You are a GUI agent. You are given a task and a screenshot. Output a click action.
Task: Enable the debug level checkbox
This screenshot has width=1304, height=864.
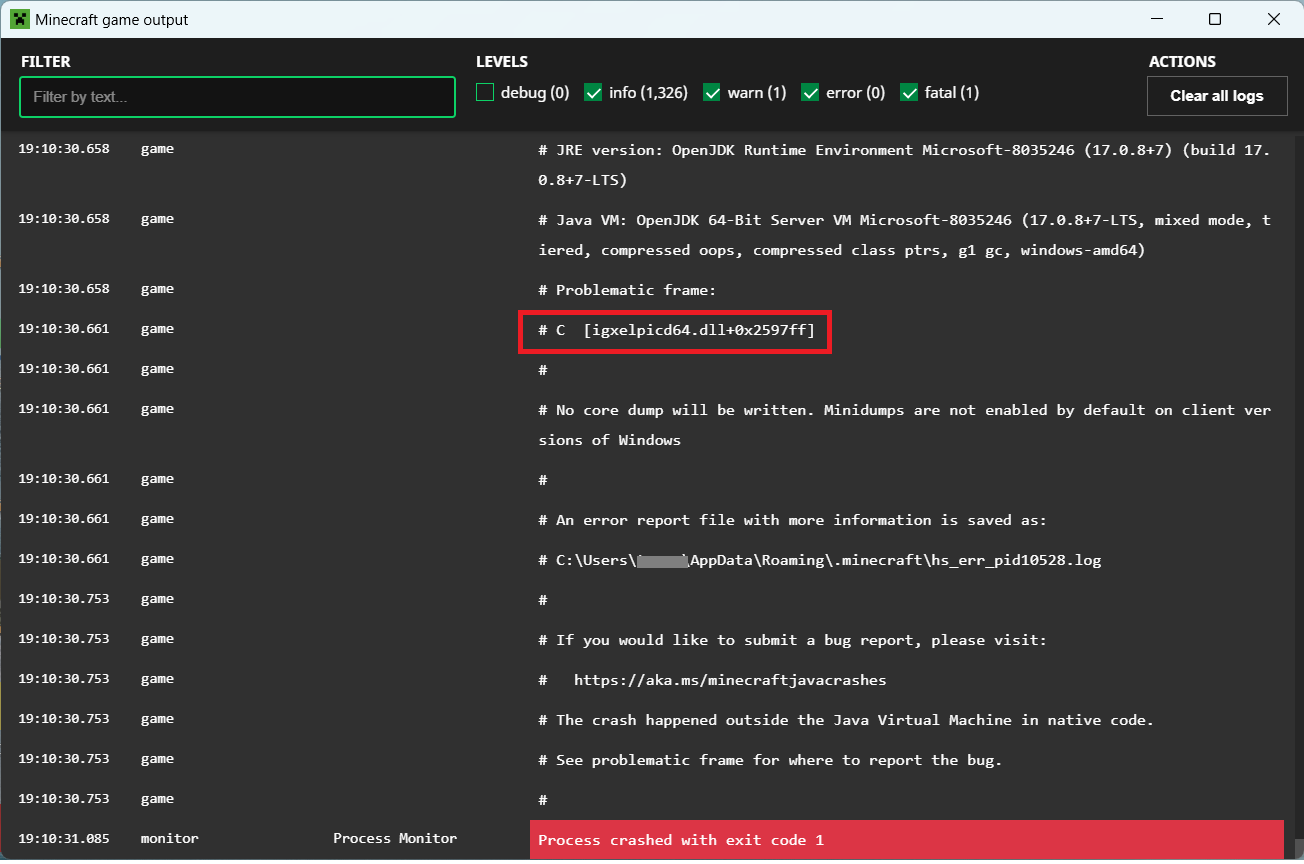coord(485,93)
